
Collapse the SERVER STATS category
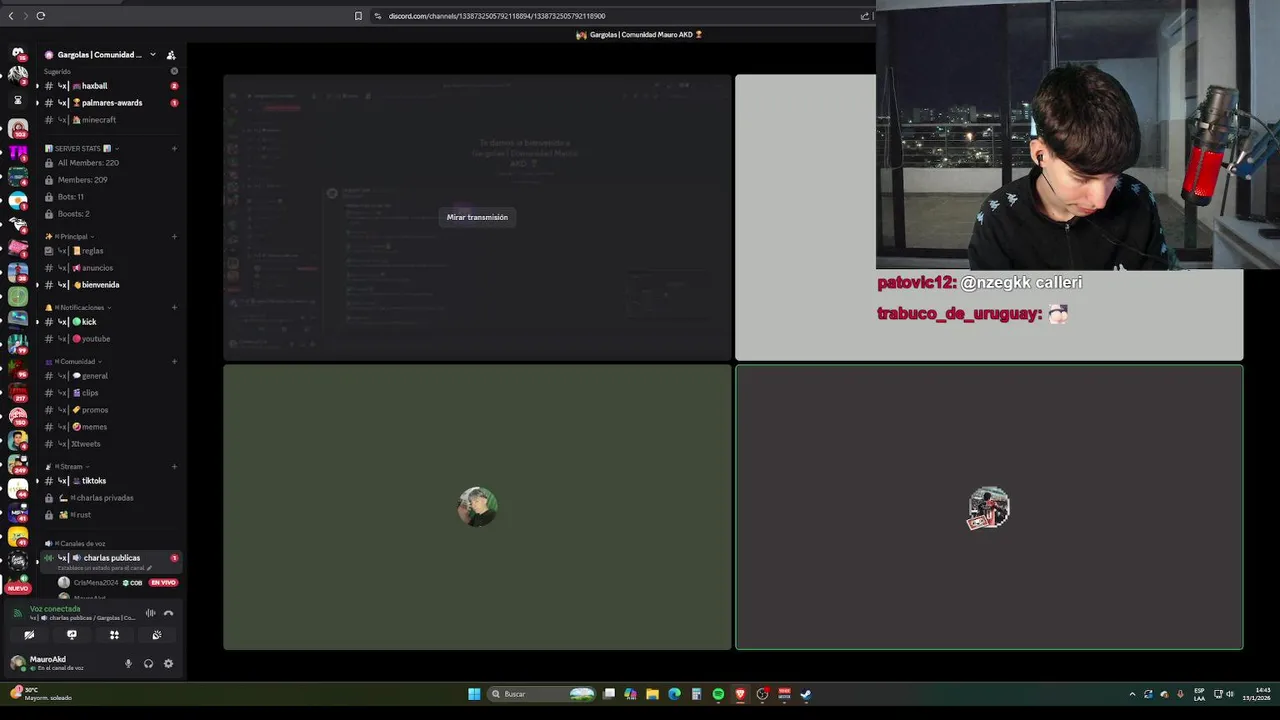click(x=82, y=149)
